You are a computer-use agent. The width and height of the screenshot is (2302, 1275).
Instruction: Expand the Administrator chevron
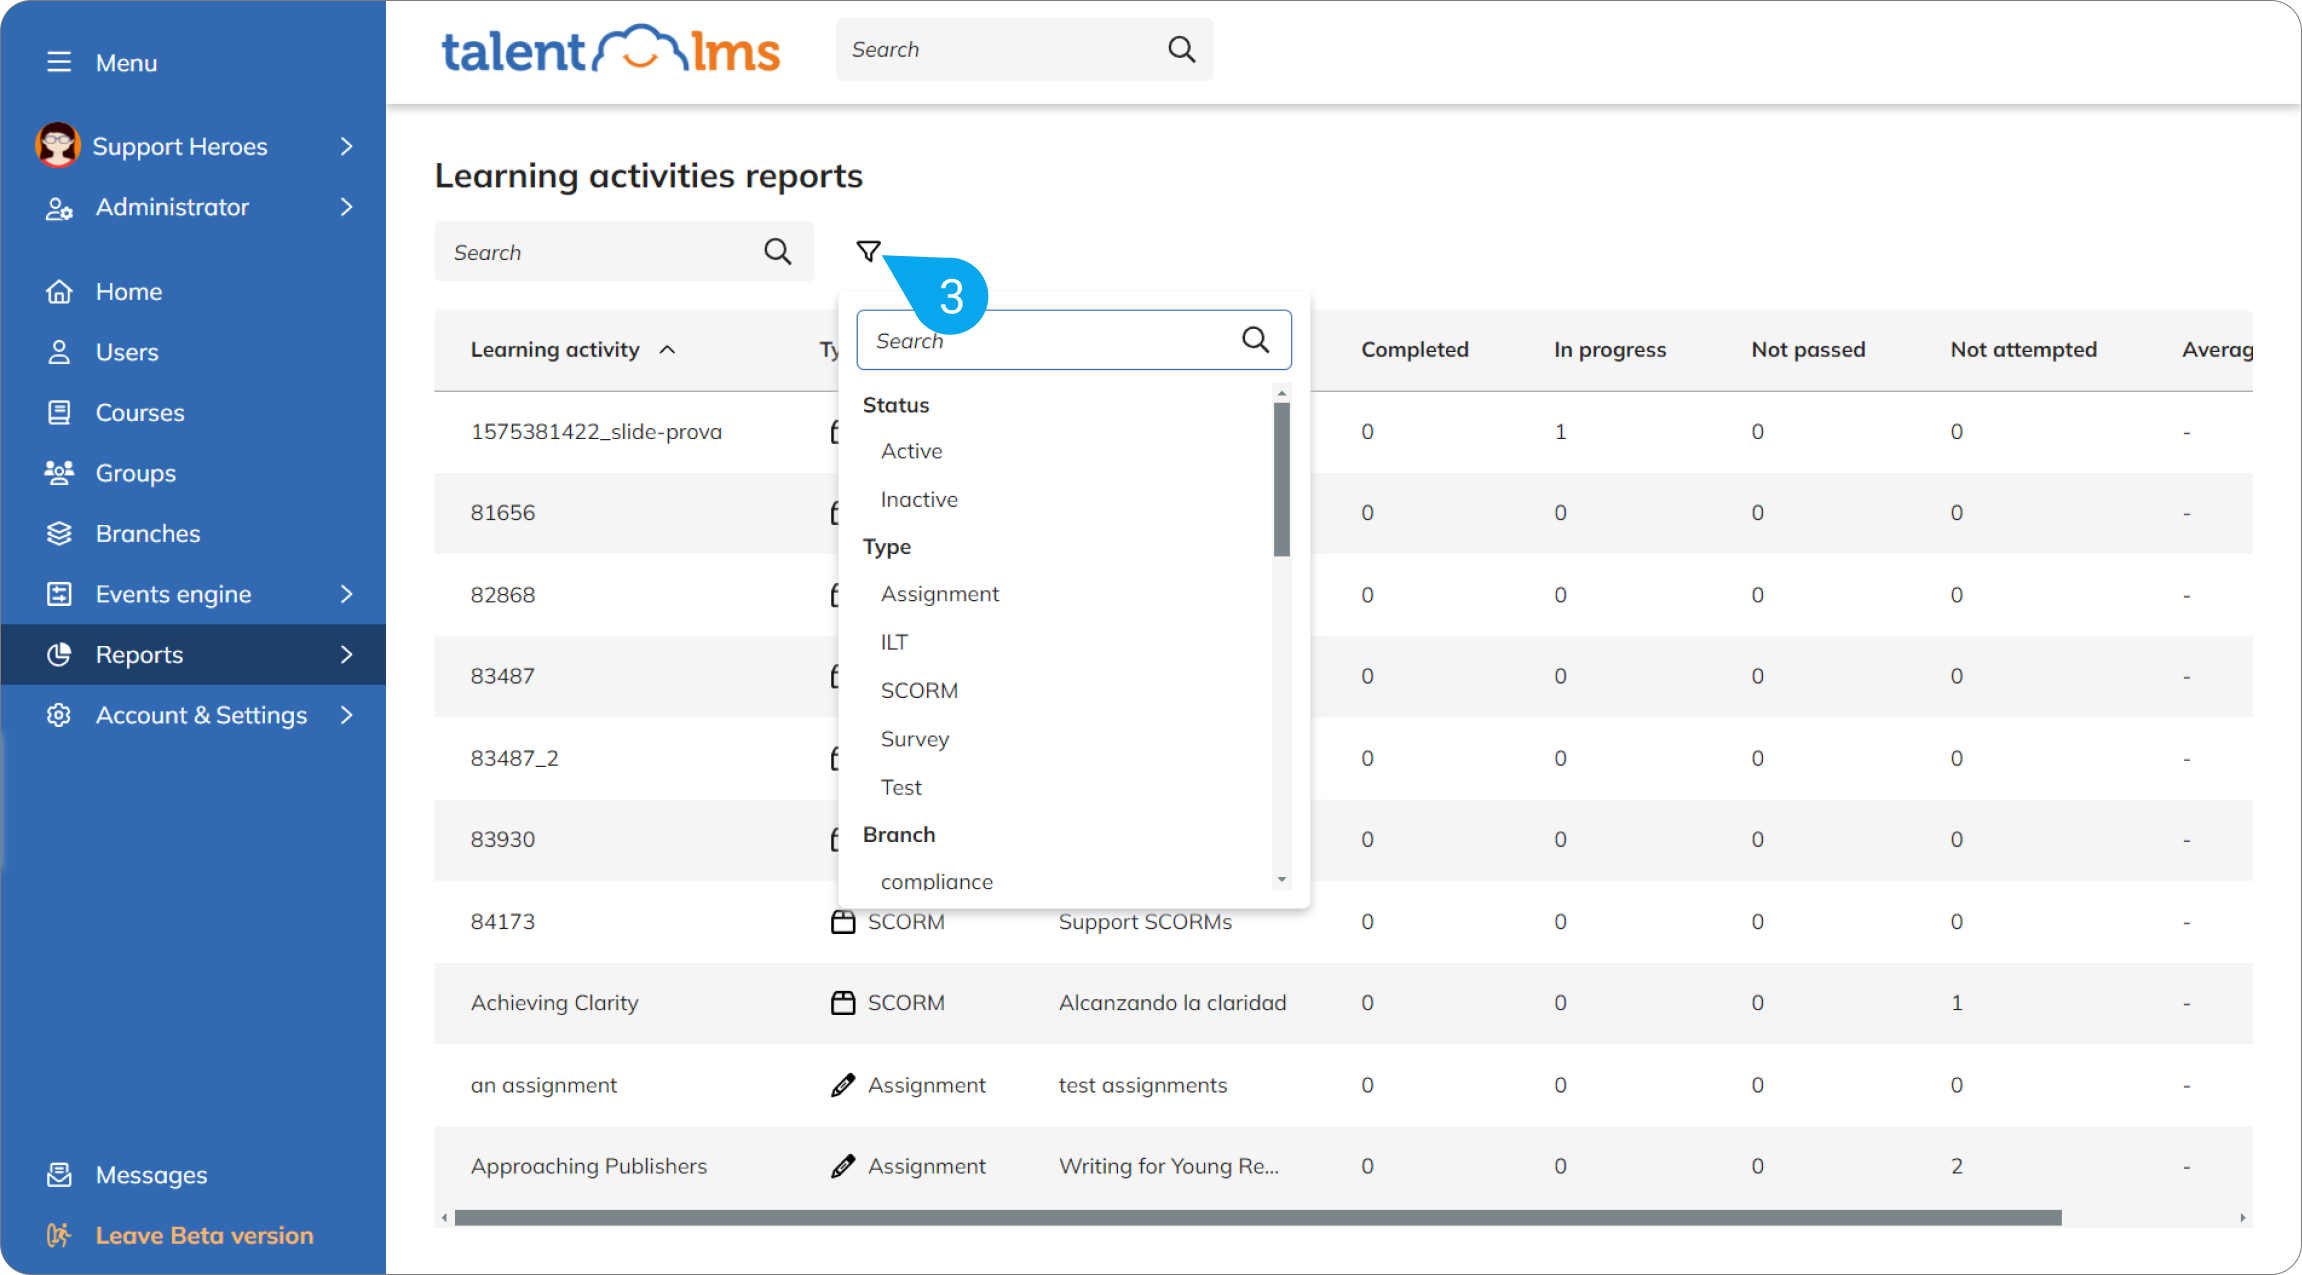tap(346, 207)
